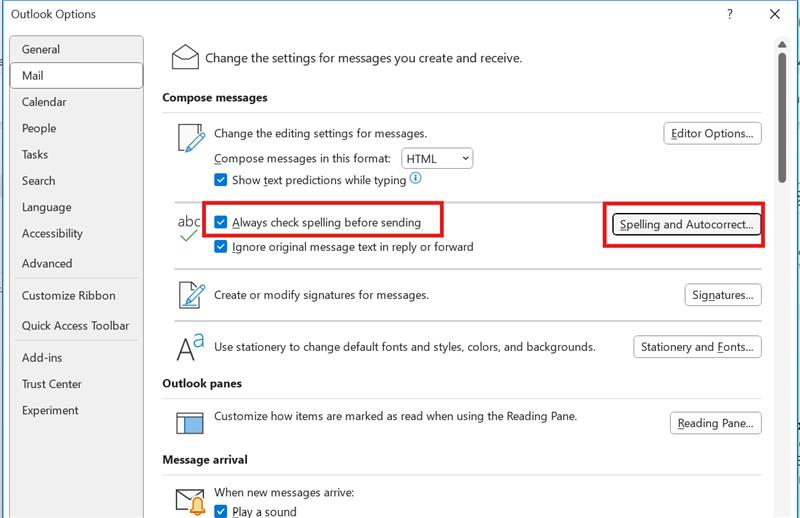This screenshot has height=518, width=800.
Task: Switch to the Calendar options
Action: pos(77,102)
